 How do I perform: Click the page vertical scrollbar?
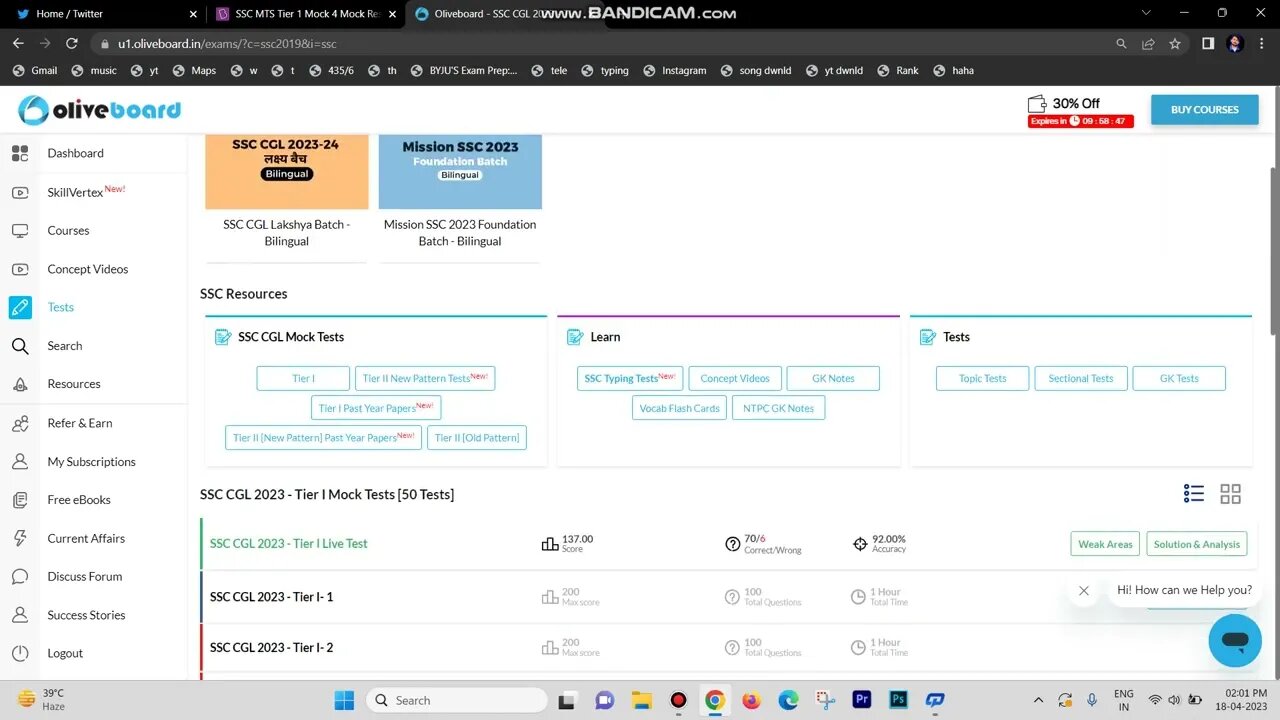1273,250
